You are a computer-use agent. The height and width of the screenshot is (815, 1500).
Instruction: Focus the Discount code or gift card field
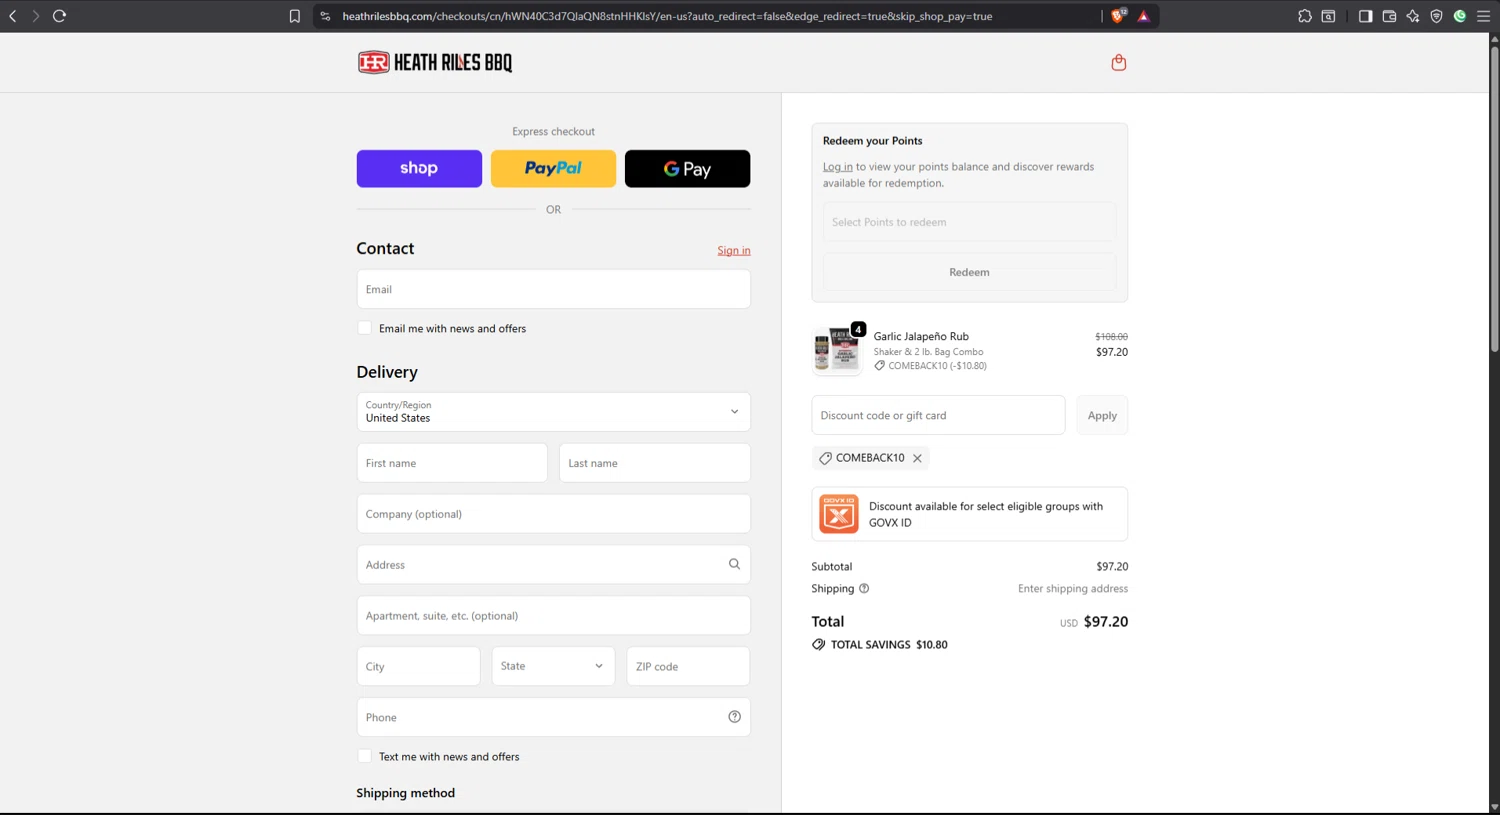pyautogui.click(x=938, y=415)
